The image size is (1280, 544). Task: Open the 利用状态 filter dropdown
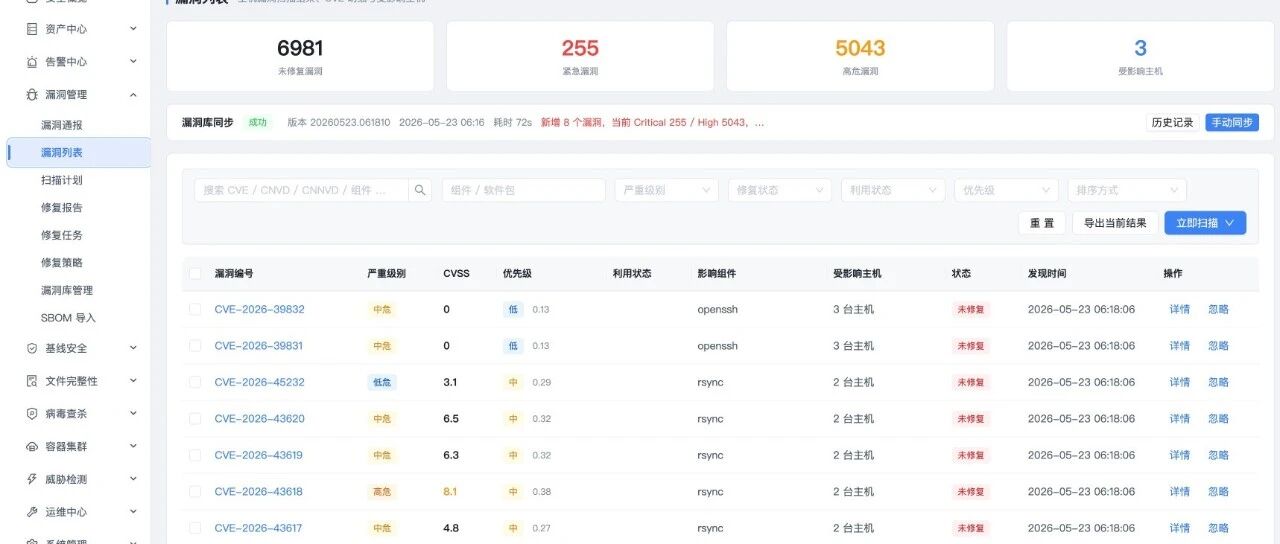(x=893, y=190)
